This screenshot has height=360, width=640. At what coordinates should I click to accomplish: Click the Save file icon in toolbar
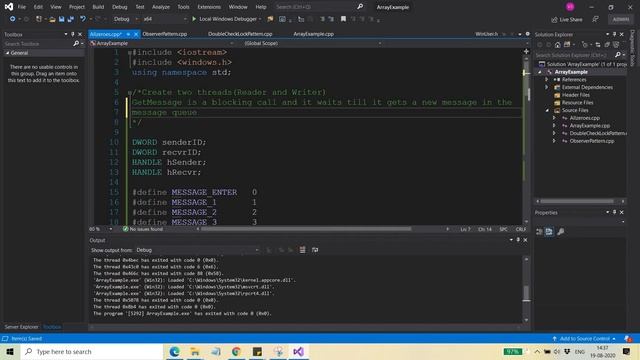pyautogui.click(x=61, y=19)
